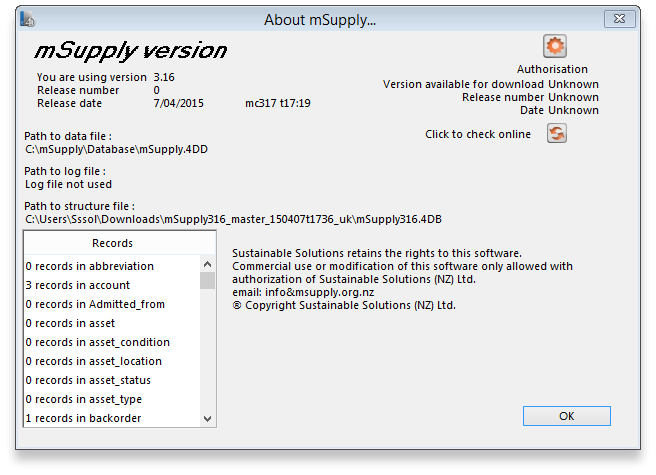Select '0 records in abbreviation' row
Viewport: 656px width, 475px height.
click(x=90, y=266)
